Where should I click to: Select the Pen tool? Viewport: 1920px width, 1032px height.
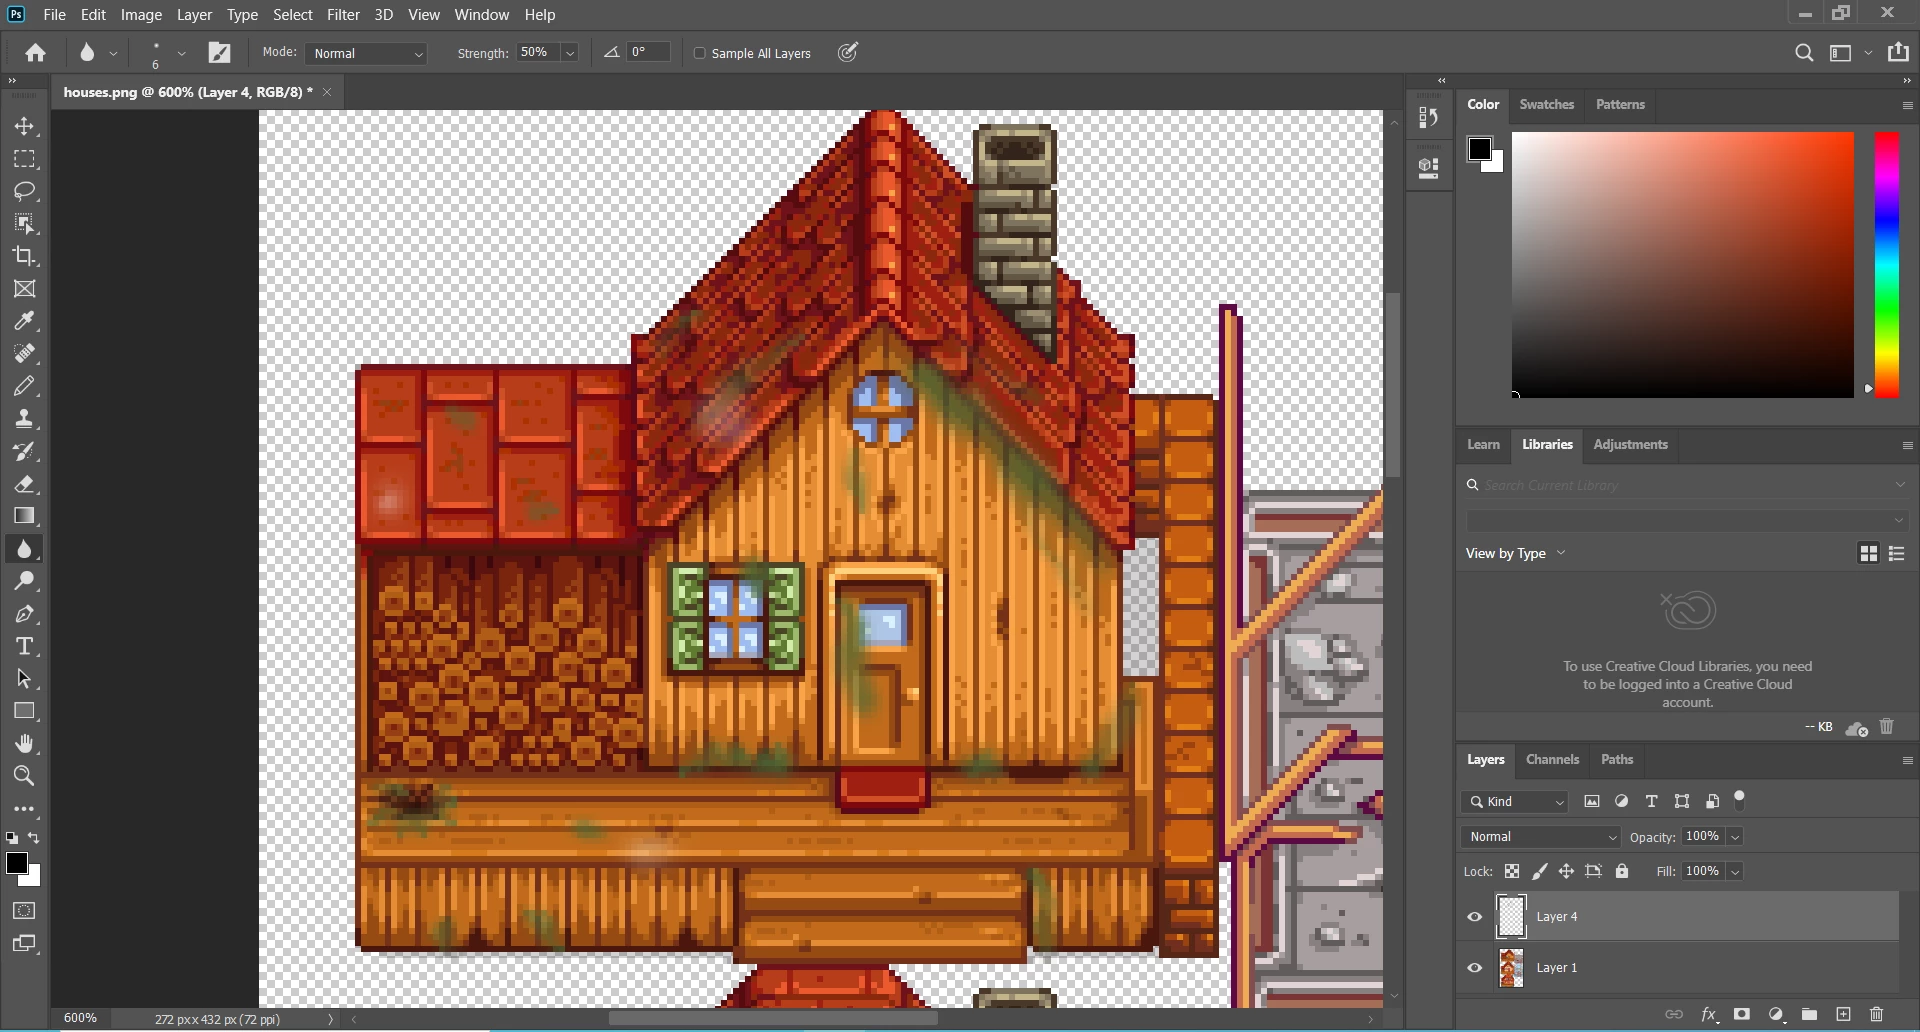(25, 614)
